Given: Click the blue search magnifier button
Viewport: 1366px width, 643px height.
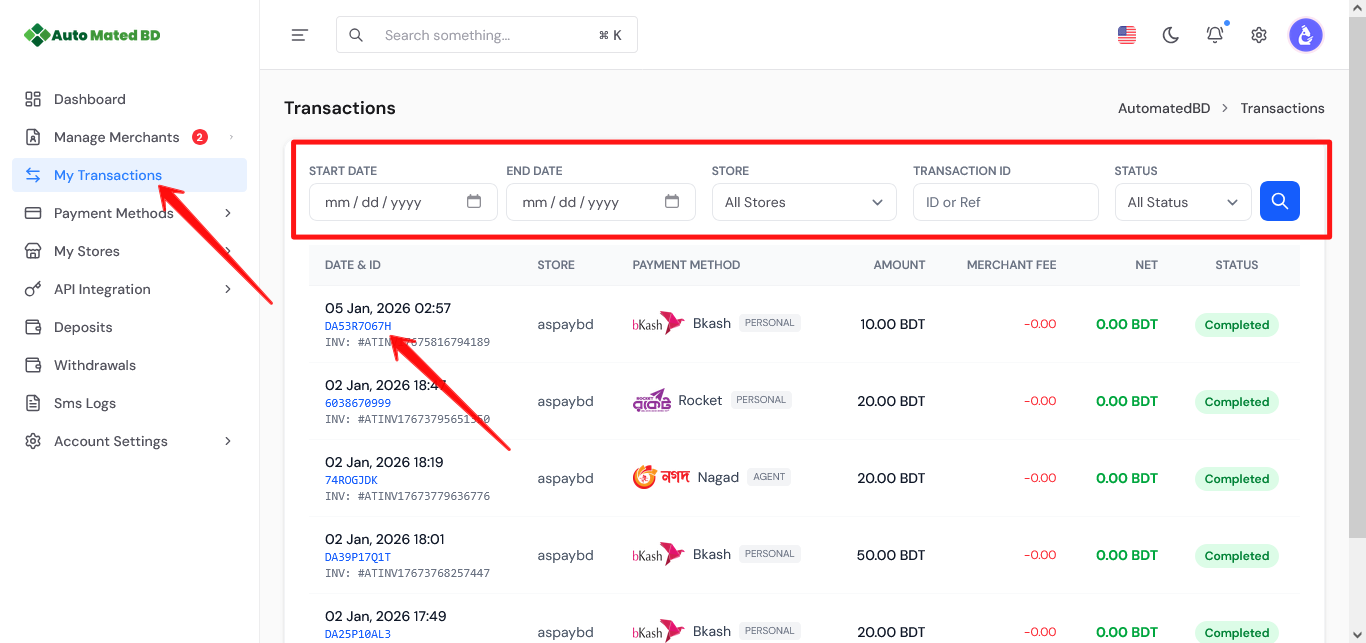Looking at the screenshot, I should tap(1279, 201).
